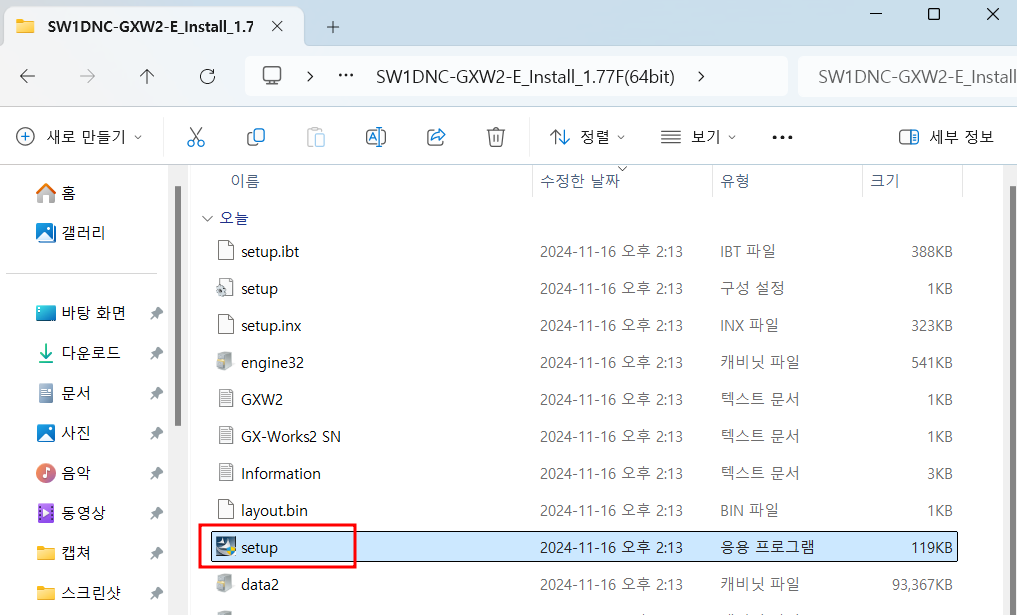Click chevron after the monitor icon in address bar
1017x615 pixels.
pos(310,76)
